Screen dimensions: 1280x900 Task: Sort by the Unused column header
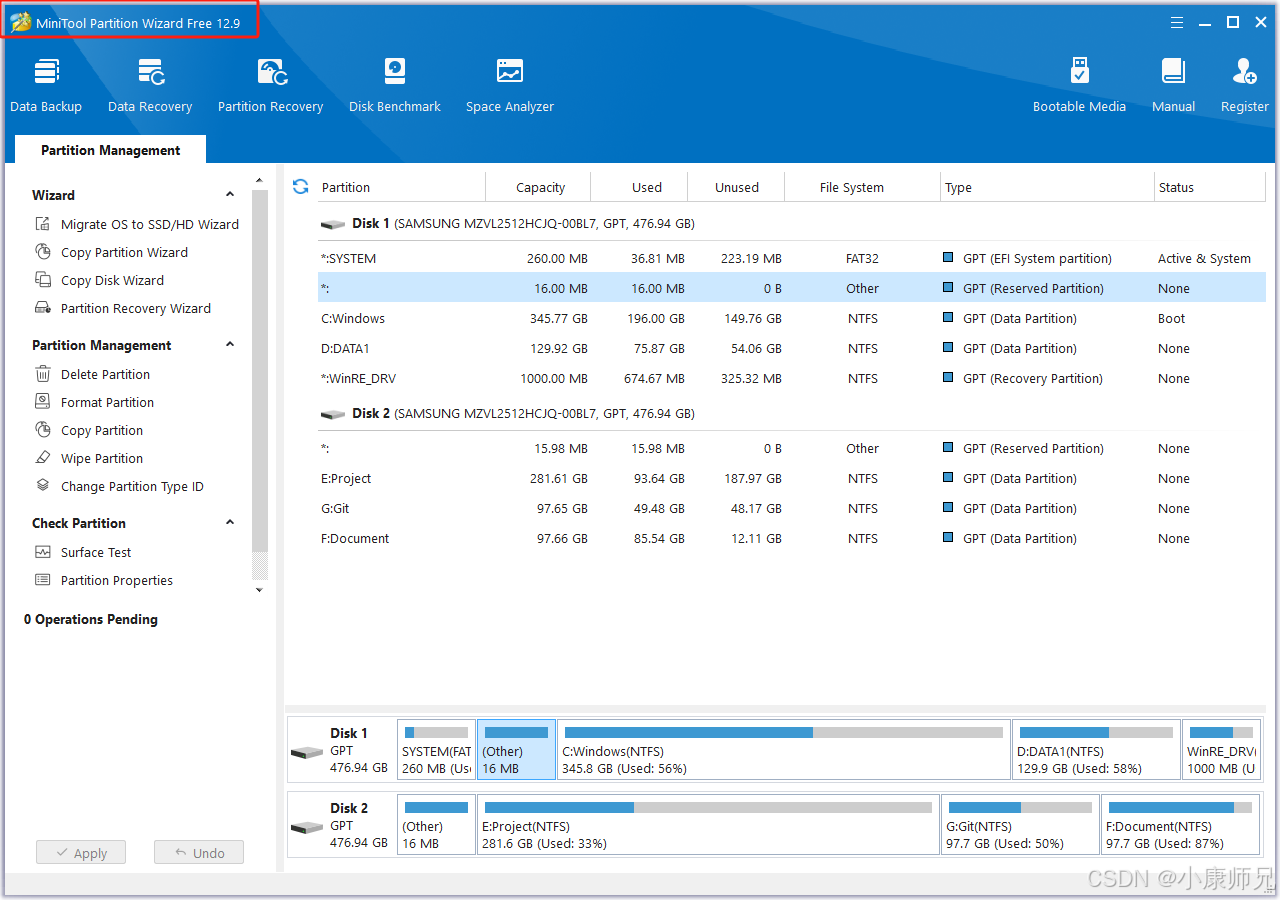click(x=737, y=187)
